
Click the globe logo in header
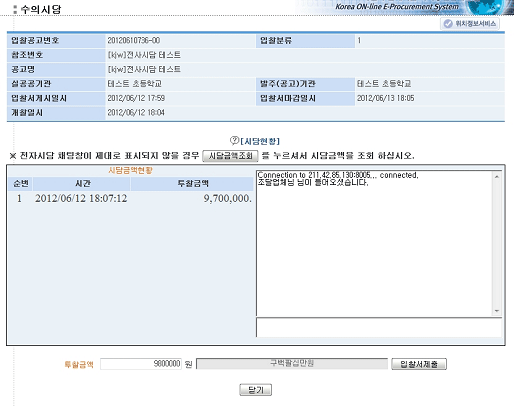[485, 7]
